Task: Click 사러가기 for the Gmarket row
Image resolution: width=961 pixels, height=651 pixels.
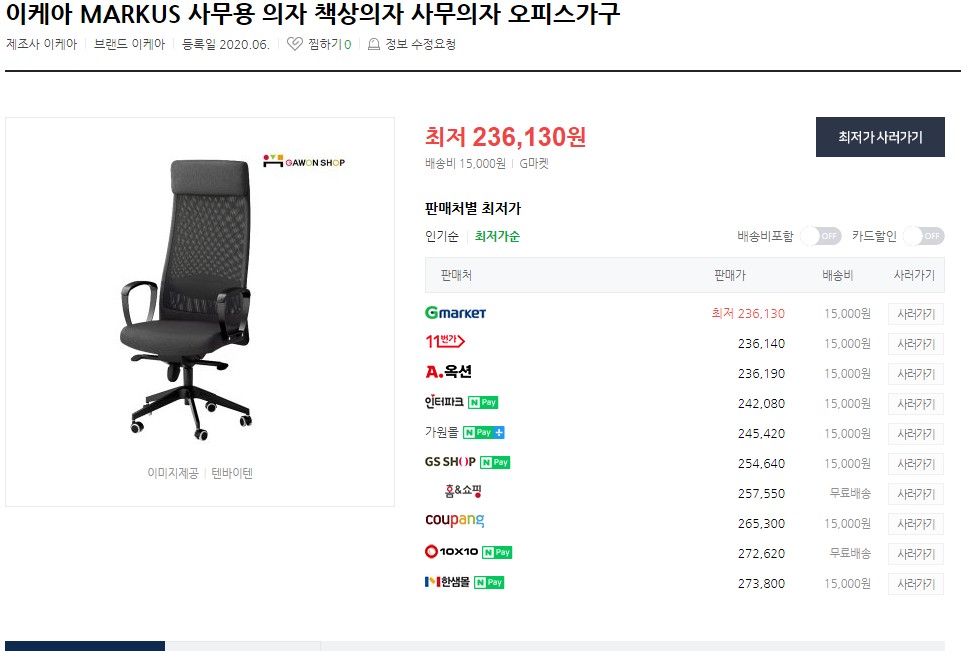Action: click(916, 314)
